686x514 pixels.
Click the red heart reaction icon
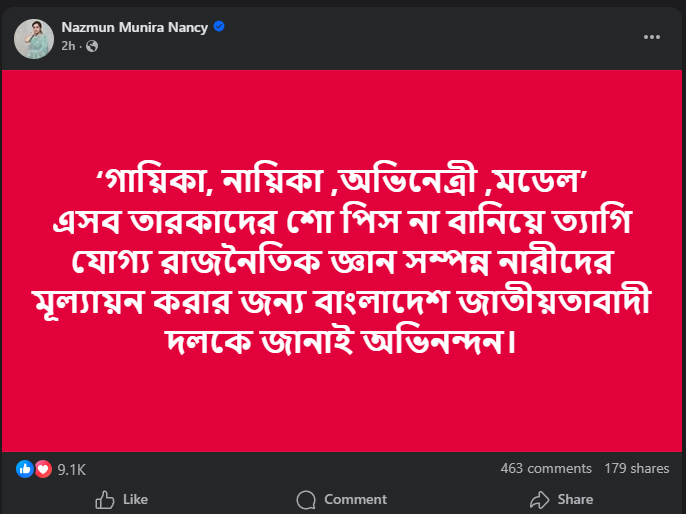[42, 468]
